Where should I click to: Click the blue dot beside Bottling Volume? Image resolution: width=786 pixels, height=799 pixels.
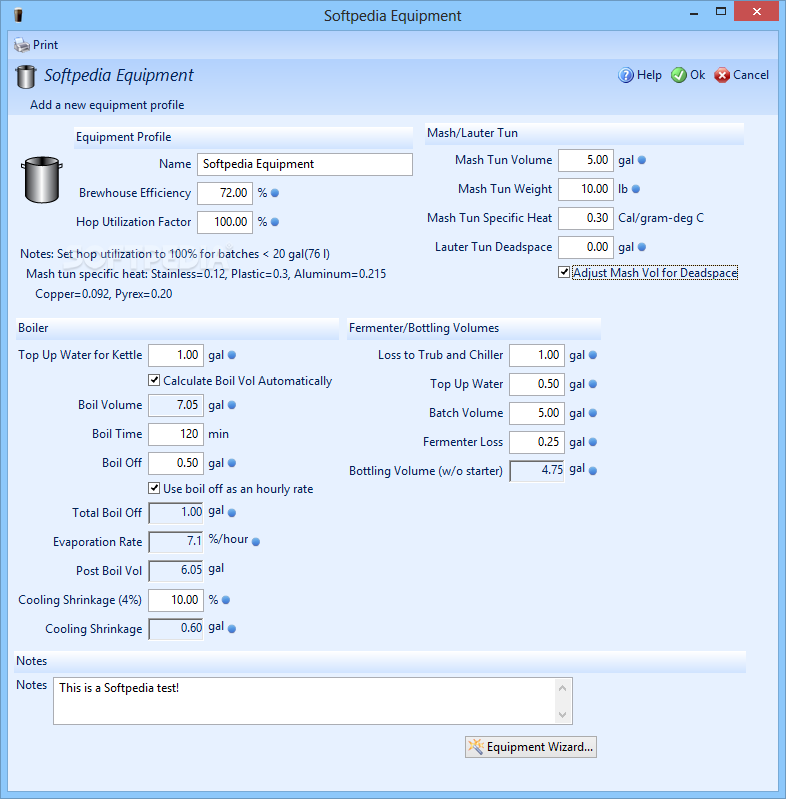593,471
